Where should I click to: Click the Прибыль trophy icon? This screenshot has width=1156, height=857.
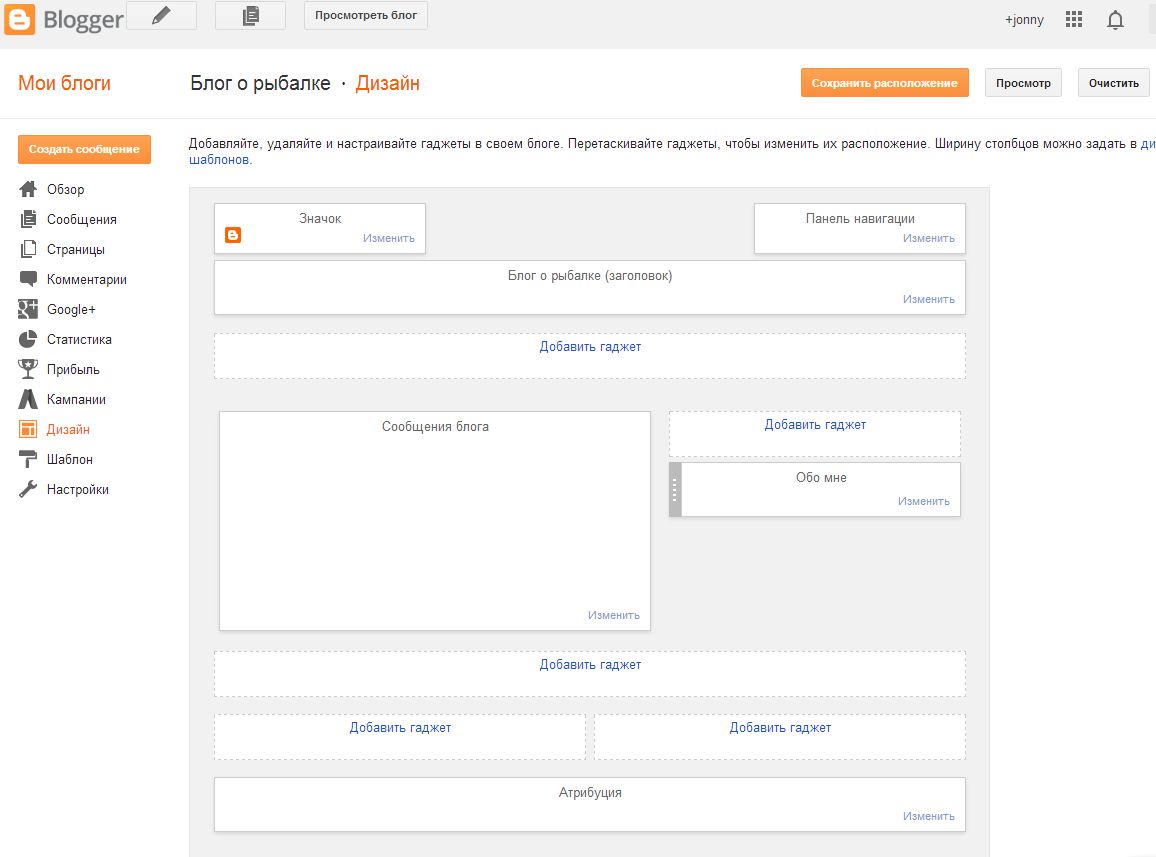coord(28,369)
